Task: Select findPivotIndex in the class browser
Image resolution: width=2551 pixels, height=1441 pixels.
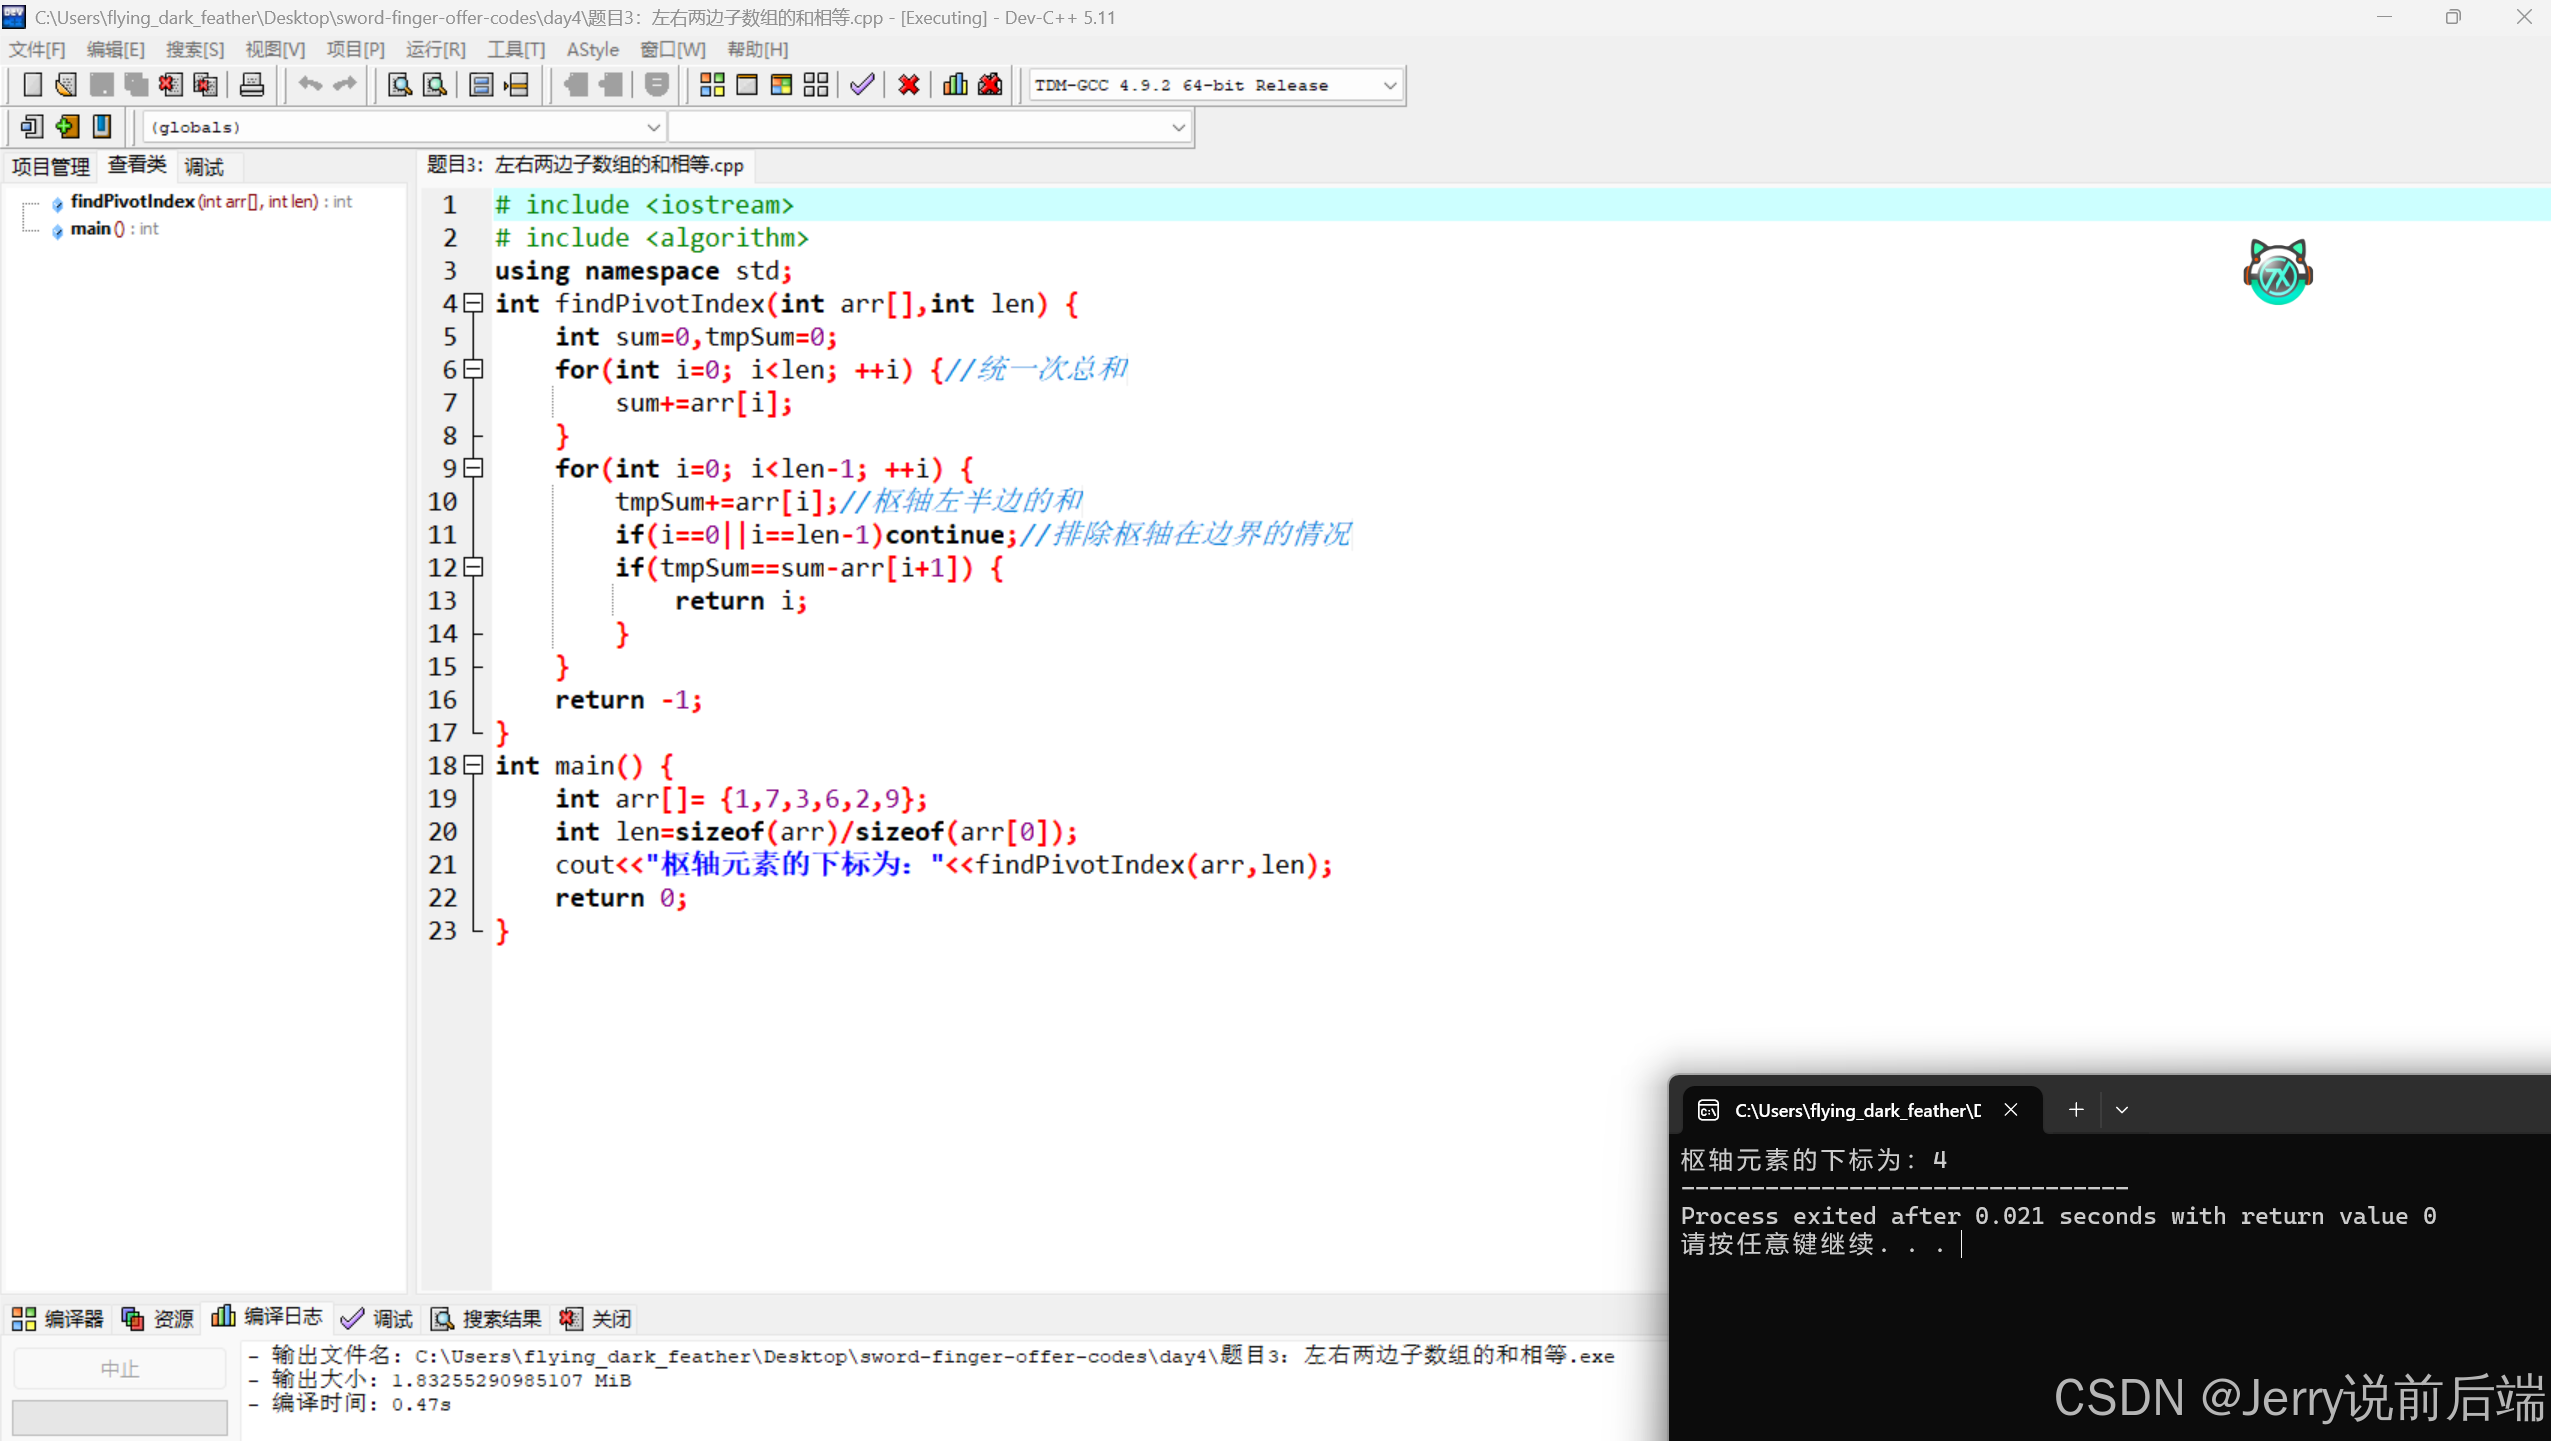Action: (x=133, y=201)
